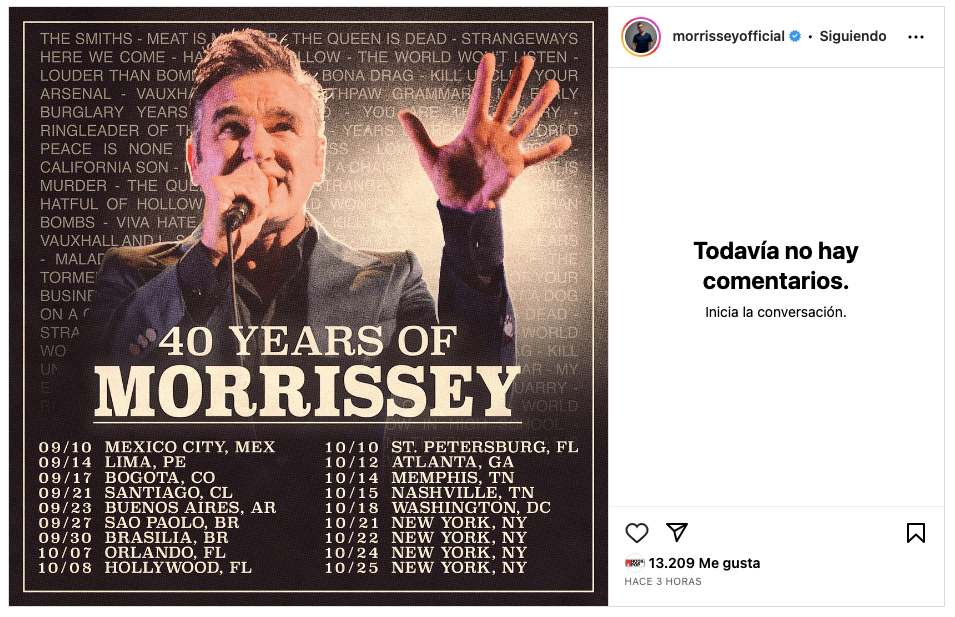Click the blue verified badge

click(x=795, y=37)
